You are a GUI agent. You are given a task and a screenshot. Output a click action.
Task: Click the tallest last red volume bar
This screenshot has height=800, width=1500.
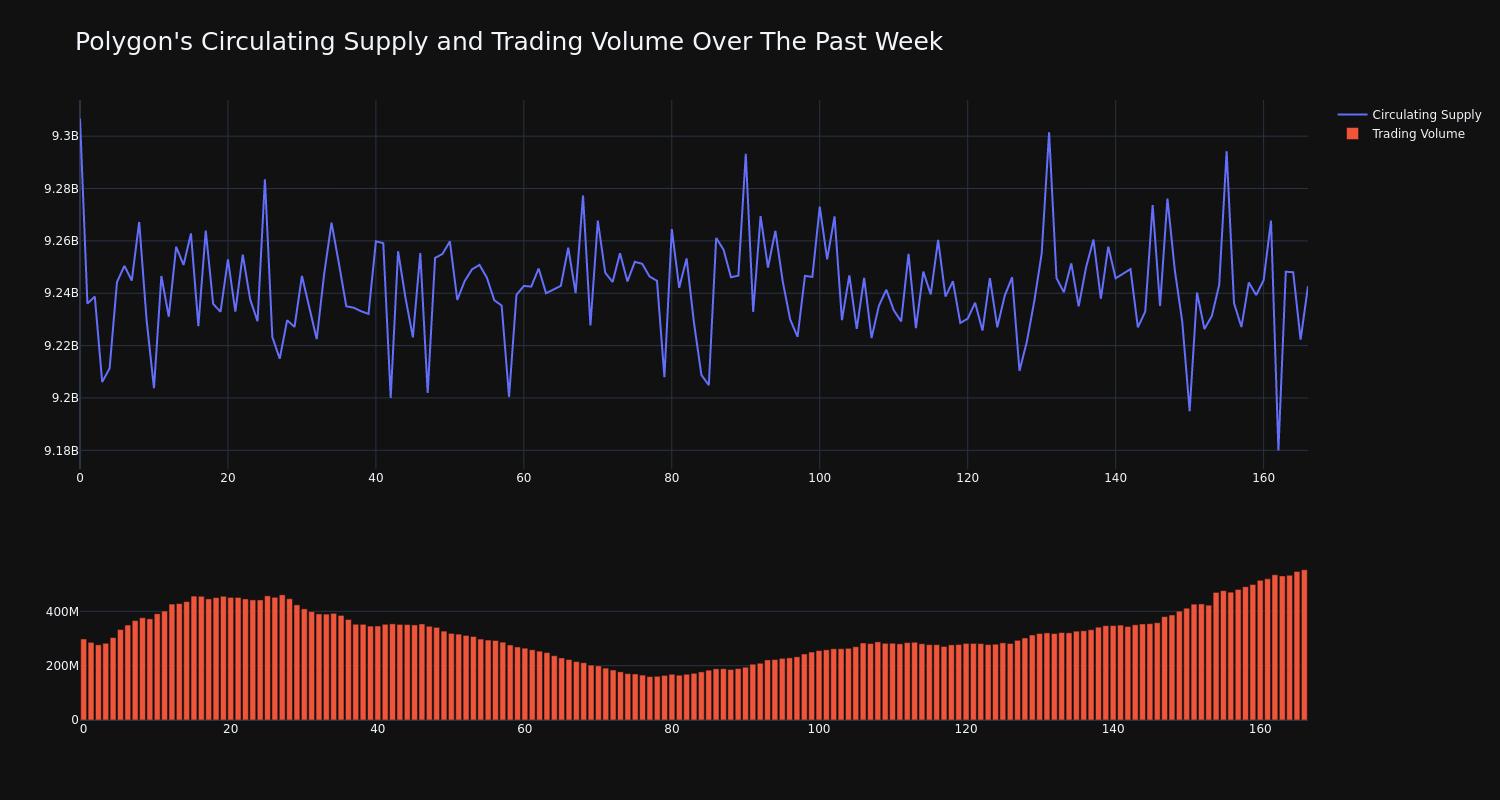point(1304,645)
